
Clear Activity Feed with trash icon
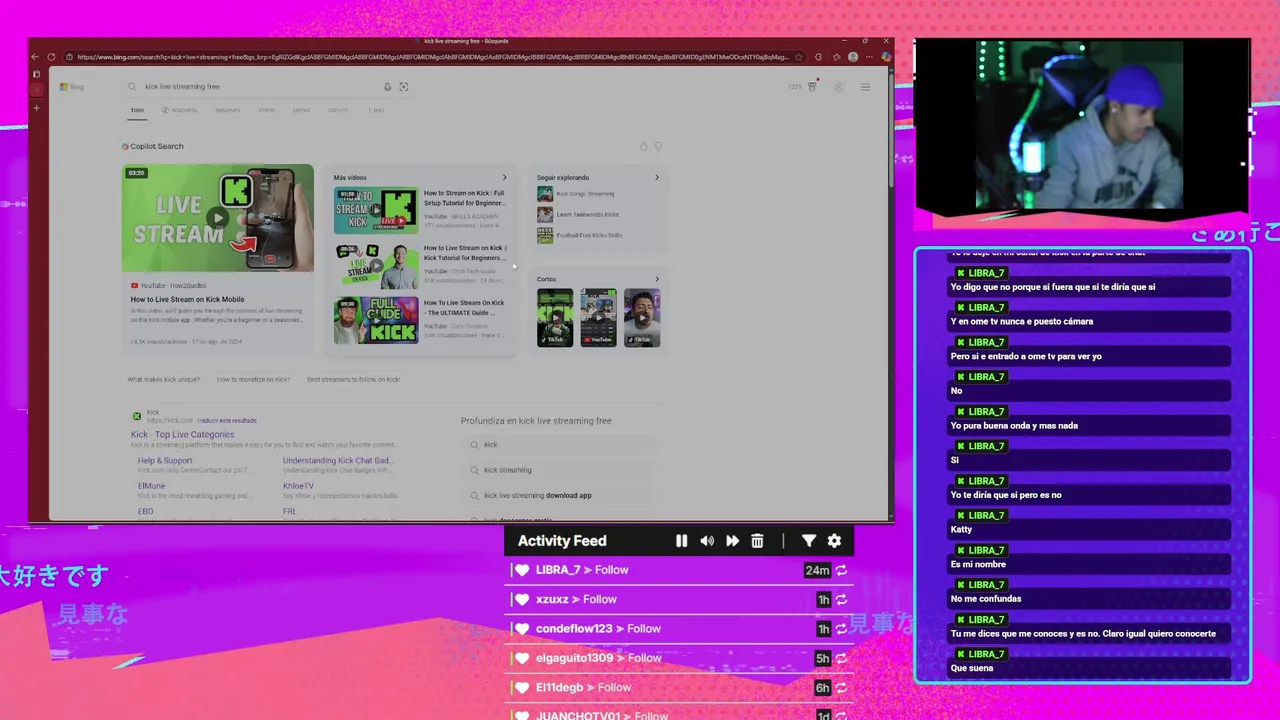click(757, 541)
